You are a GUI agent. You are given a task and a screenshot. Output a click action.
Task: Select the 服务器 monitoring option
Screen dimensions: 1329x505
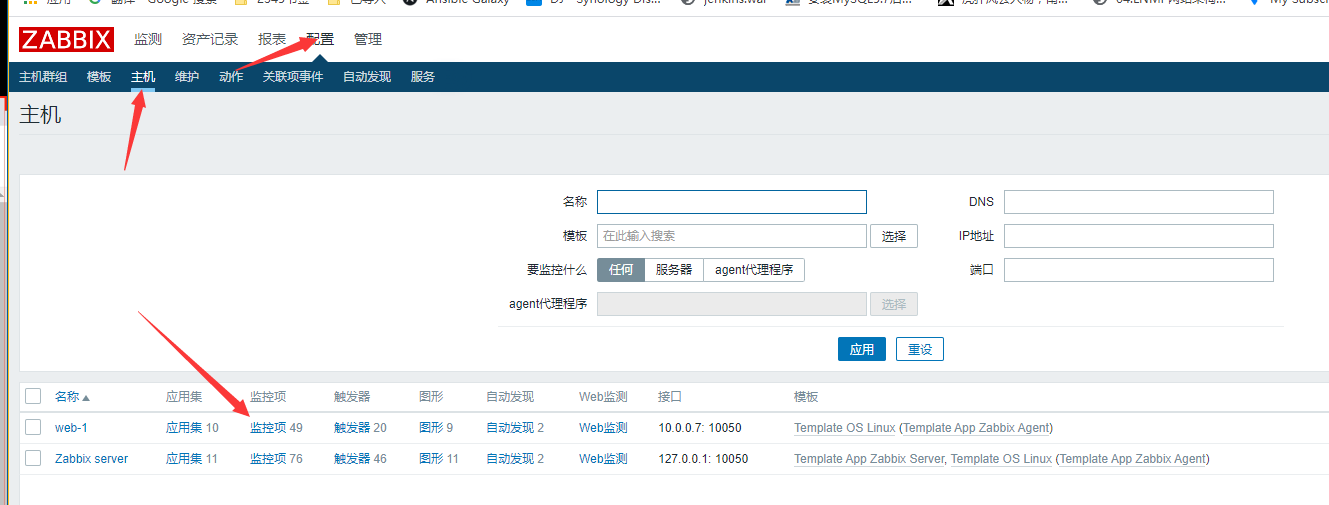674,270
